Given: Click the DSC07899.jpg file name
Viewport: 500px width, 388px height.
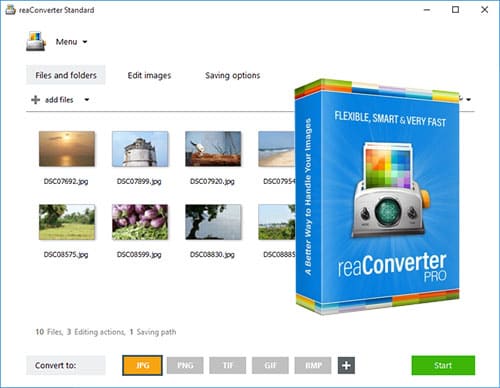Looking at the screenshot, I should tap(139, 181).
